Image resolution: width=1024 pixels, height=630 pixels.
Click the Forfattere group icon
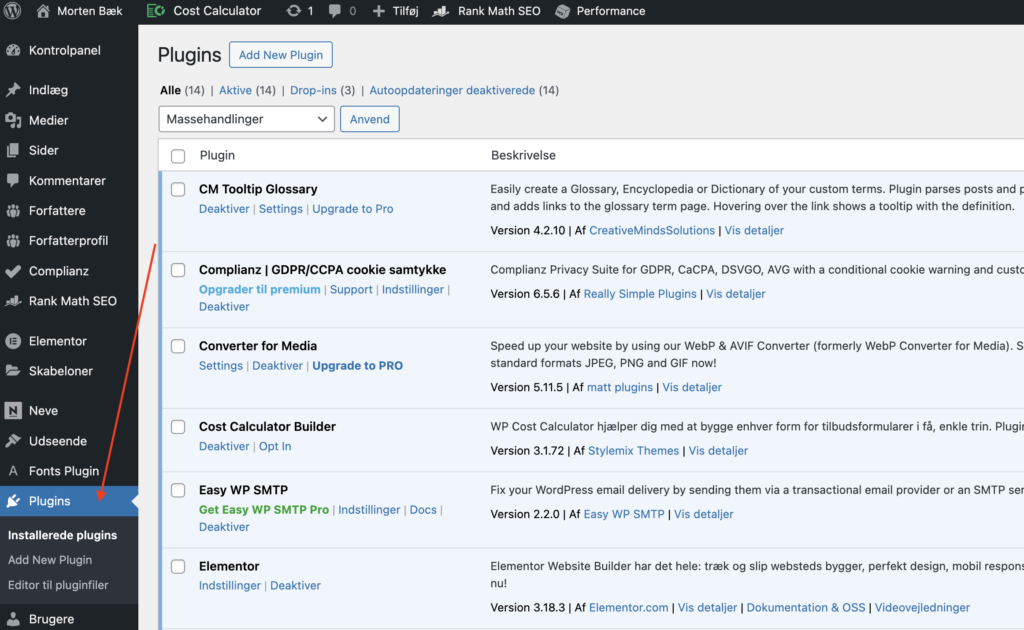pos(13,210)
